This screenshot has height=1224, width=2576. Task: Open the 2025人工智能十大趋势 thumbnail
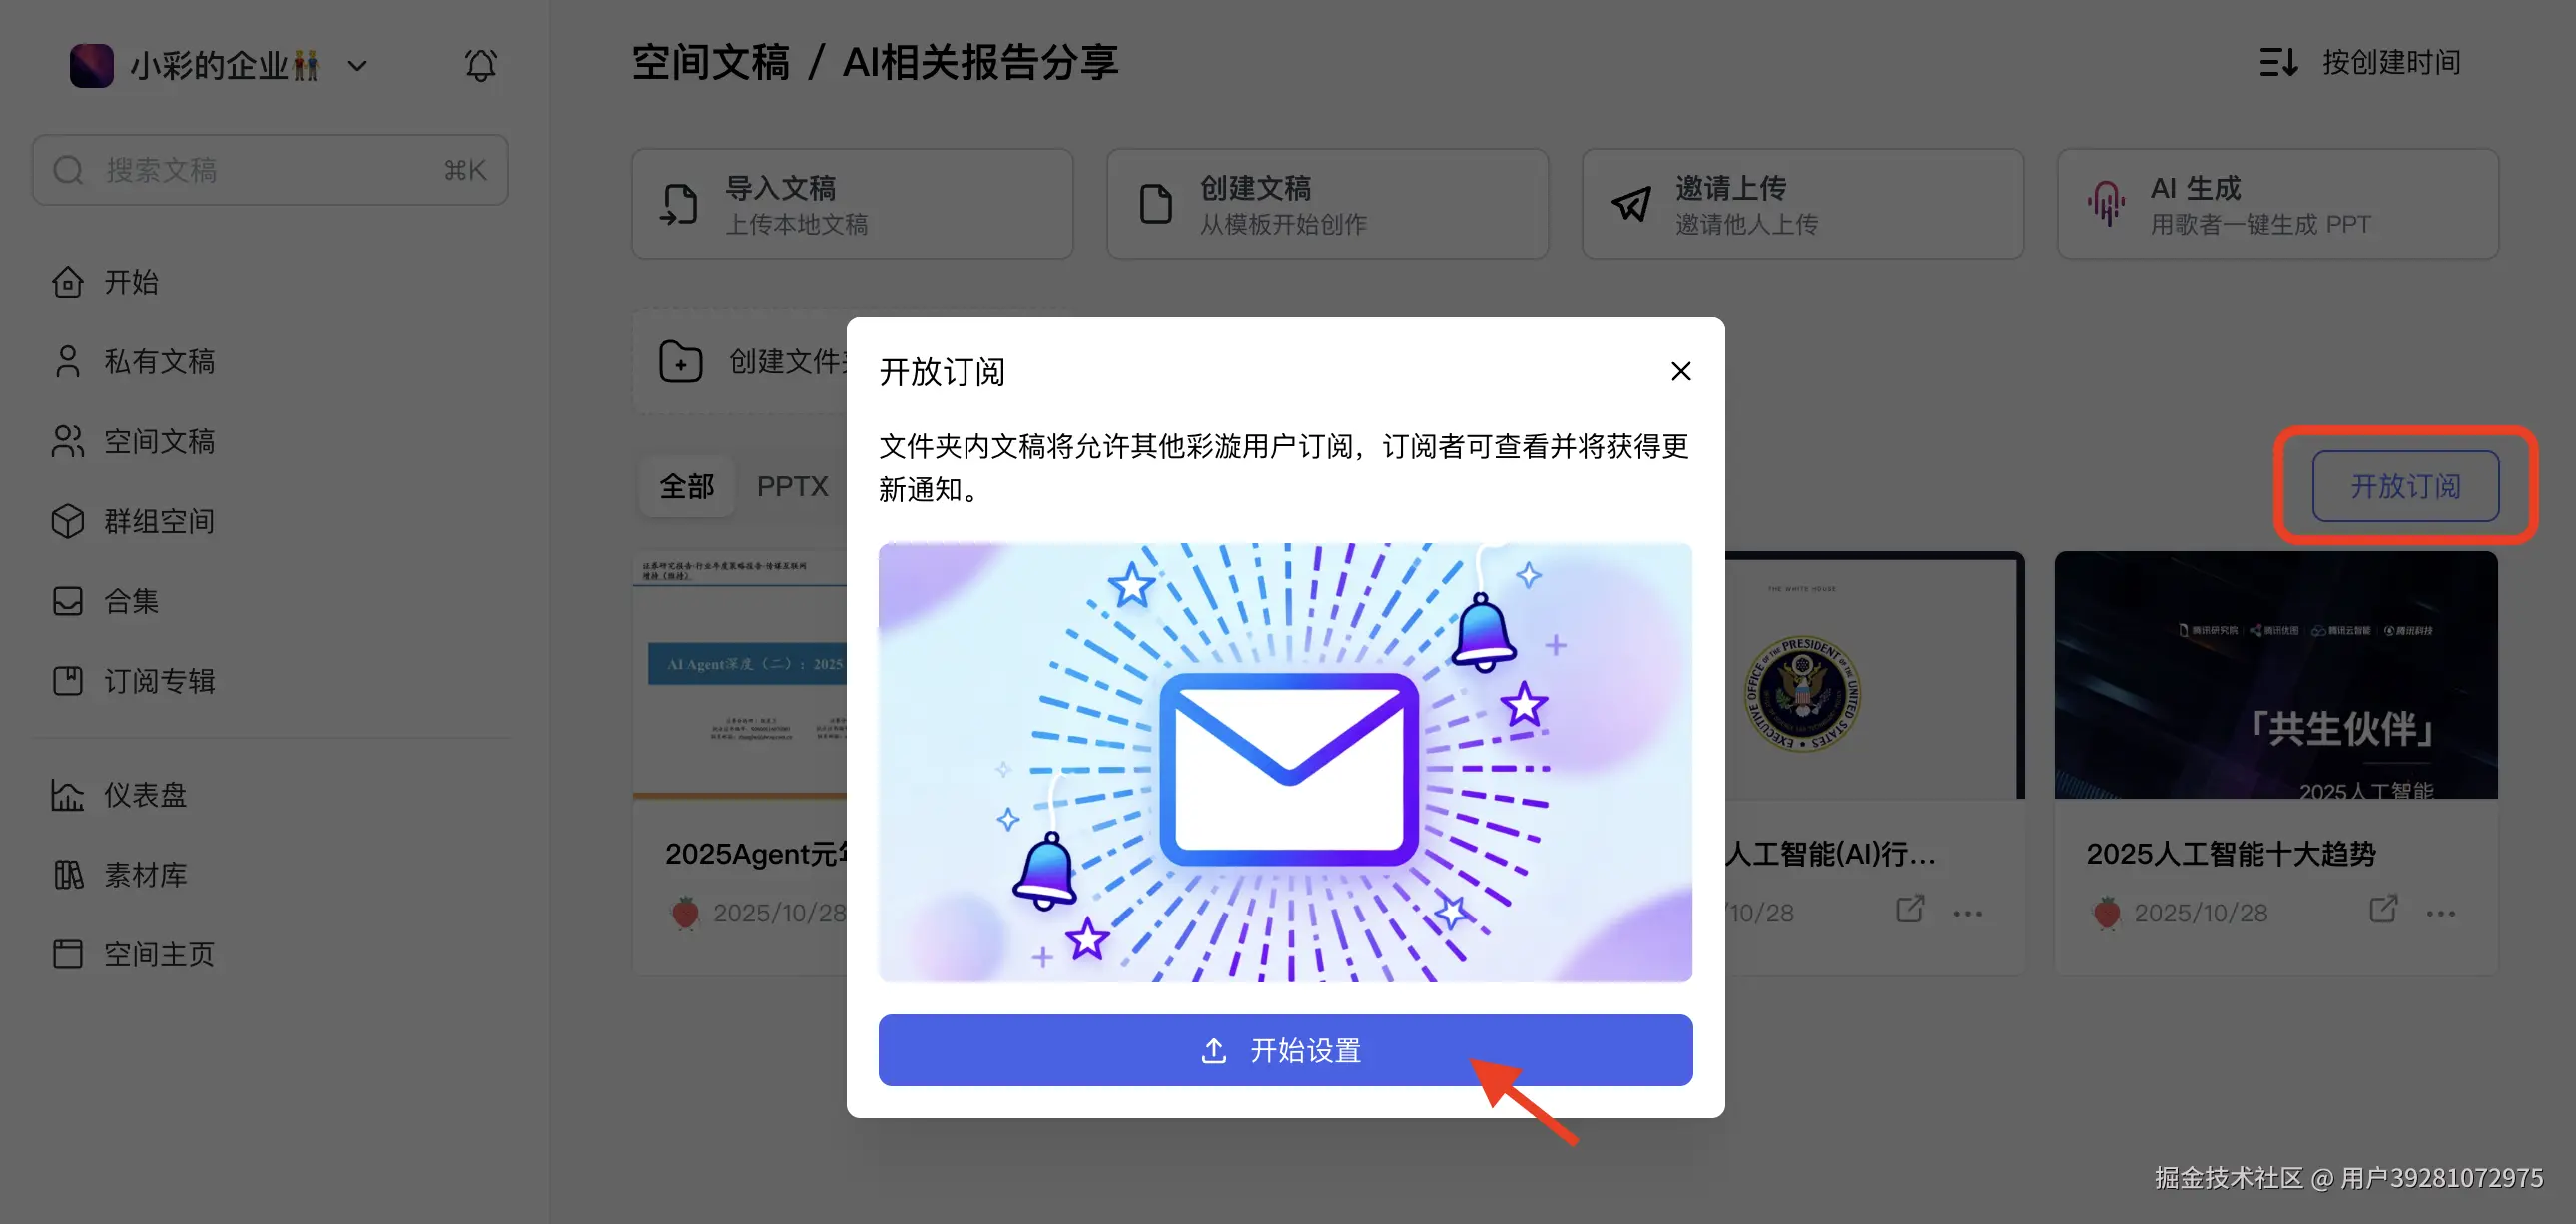click(x=2276, y=675)
